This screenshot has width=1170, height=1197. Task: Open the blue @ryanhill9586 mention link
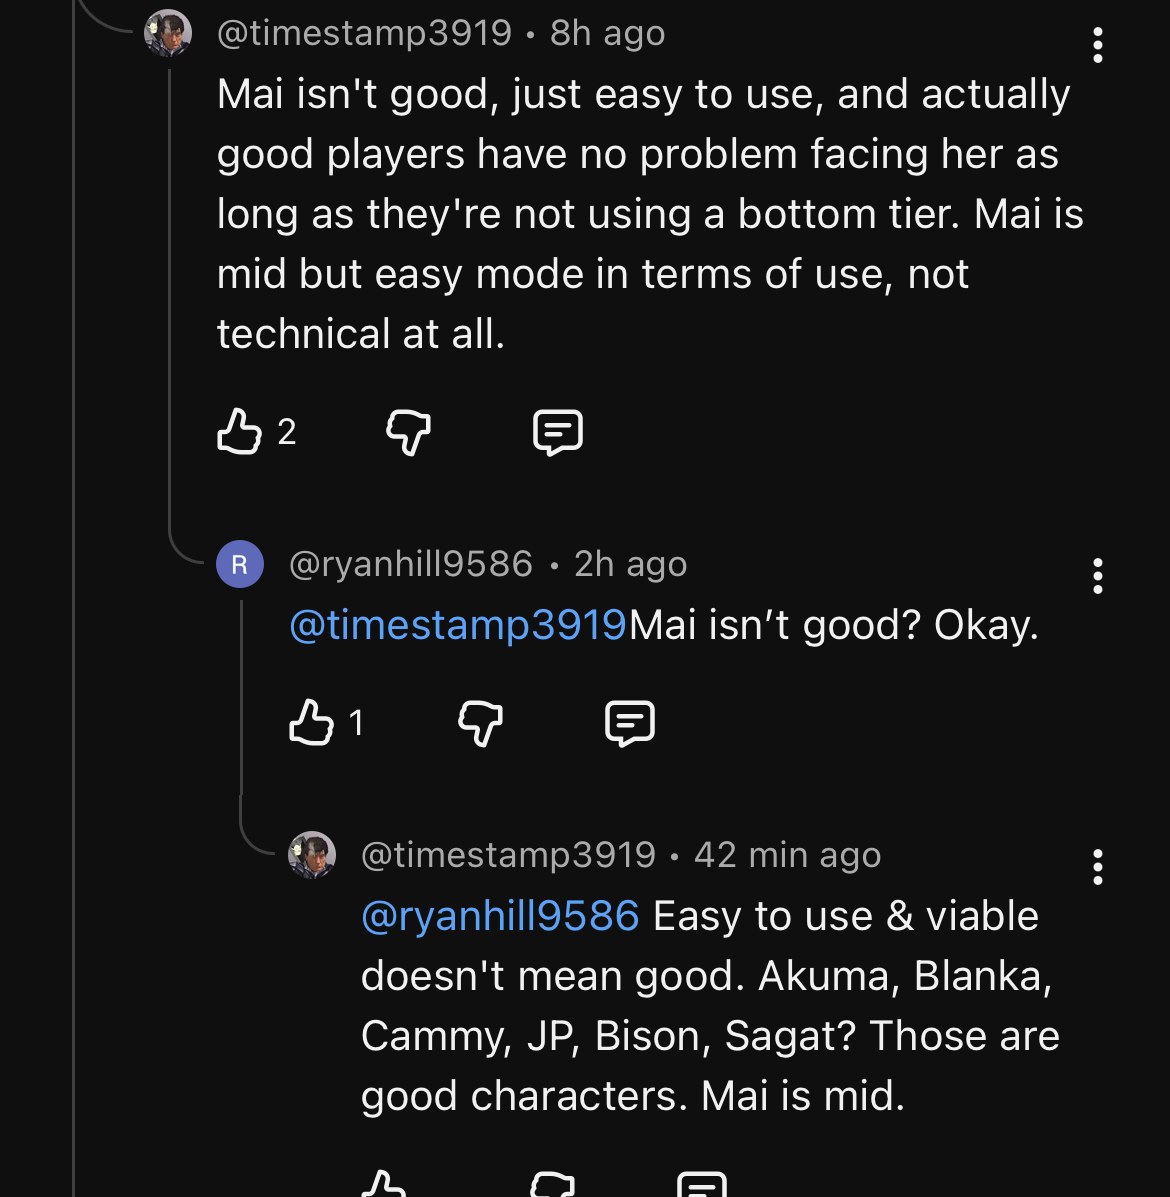point(500,916)
